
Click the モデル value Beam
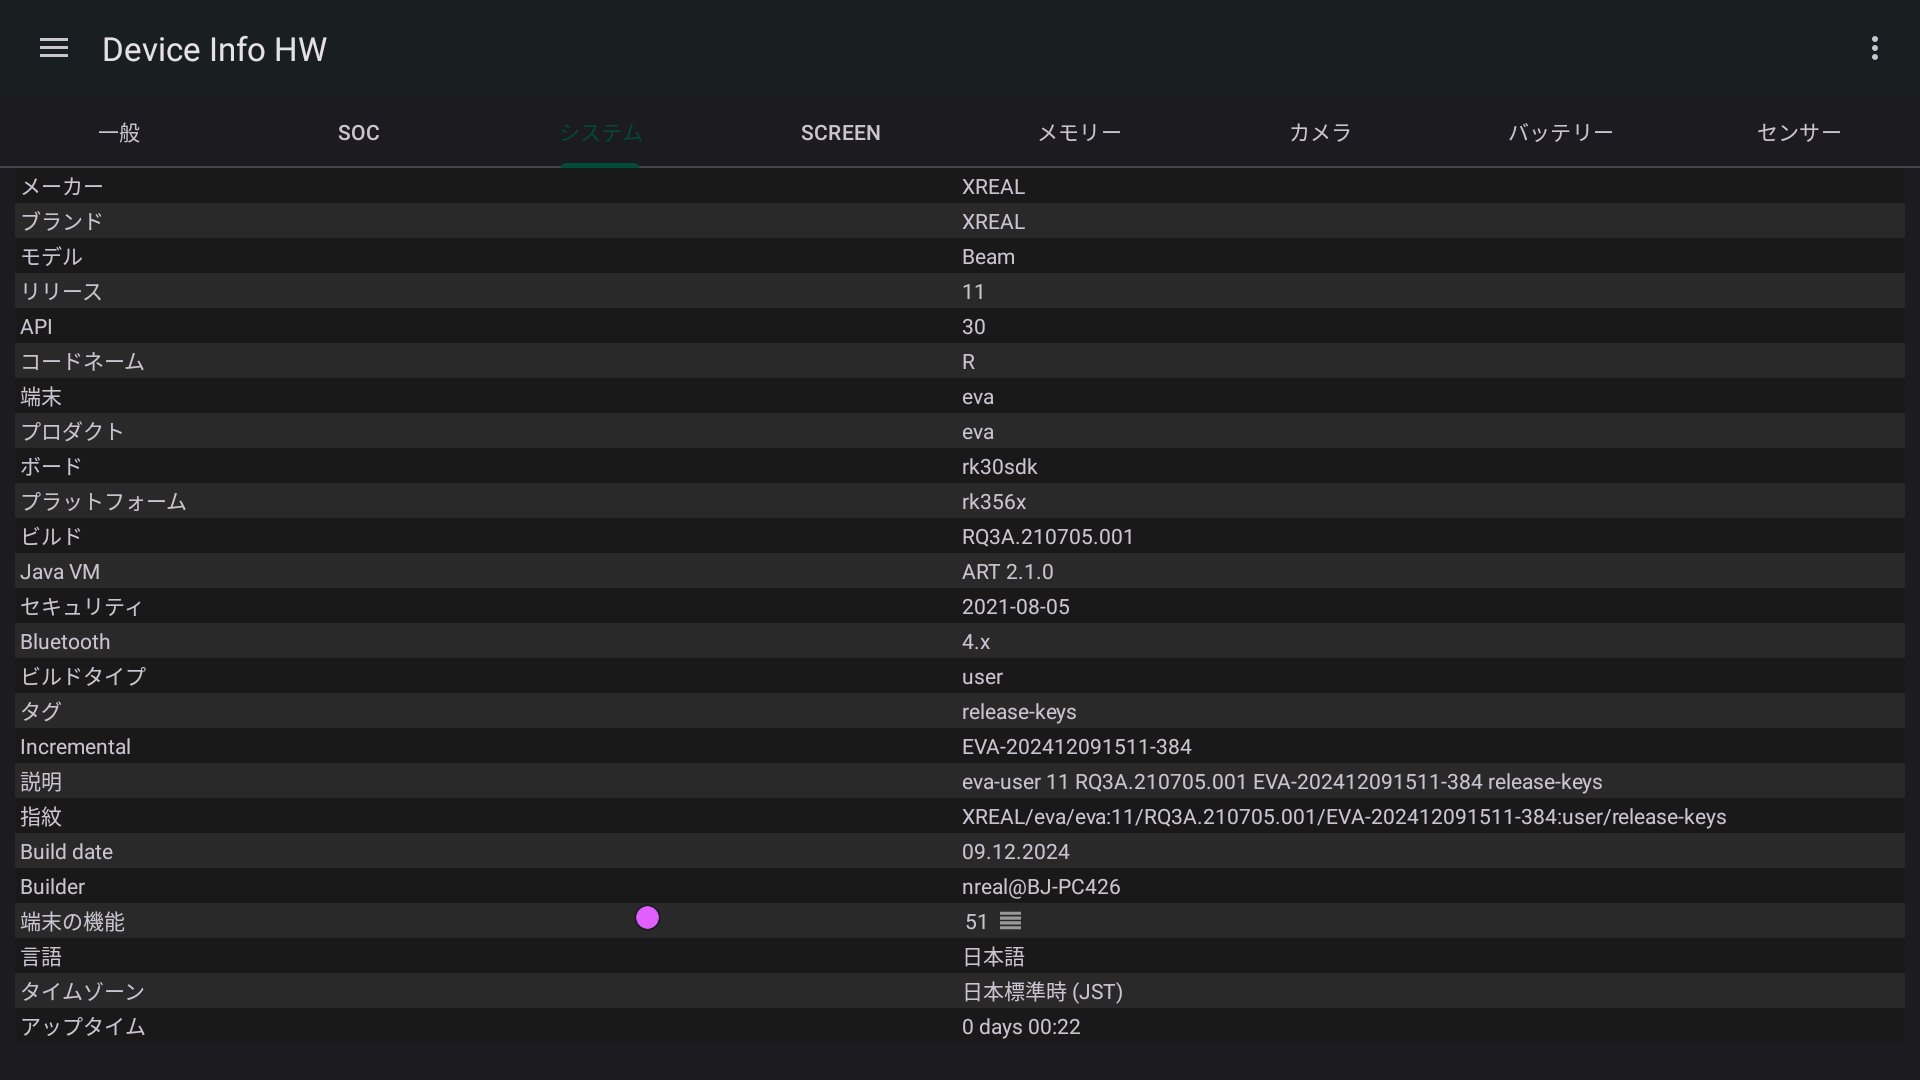988,257
